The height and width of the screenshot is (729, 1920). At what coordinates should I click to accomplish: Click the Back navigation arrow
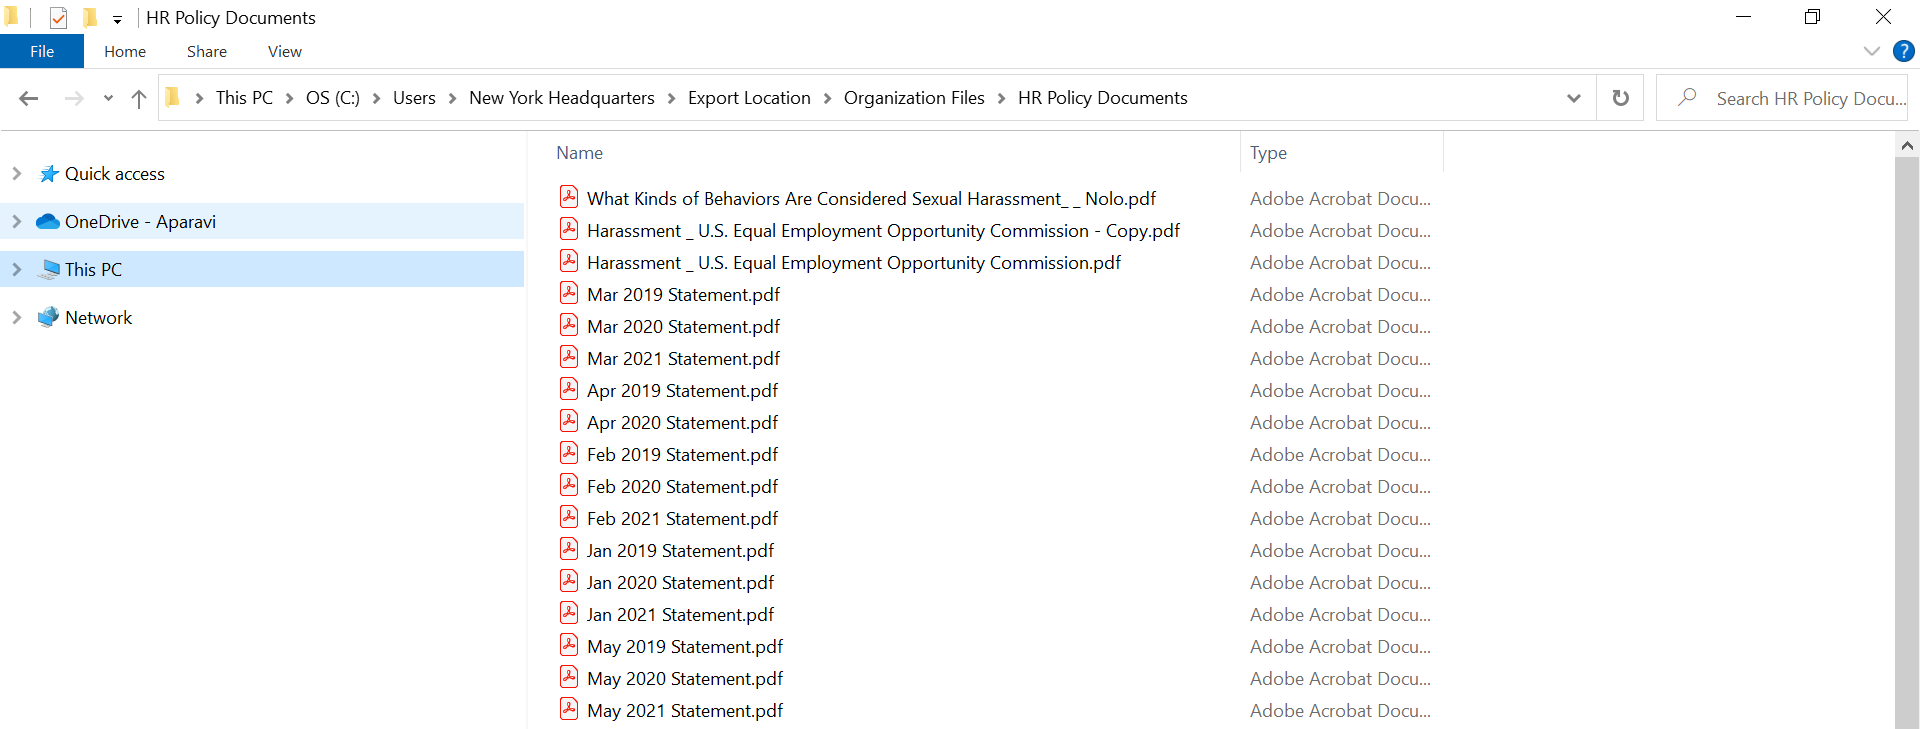29,98
